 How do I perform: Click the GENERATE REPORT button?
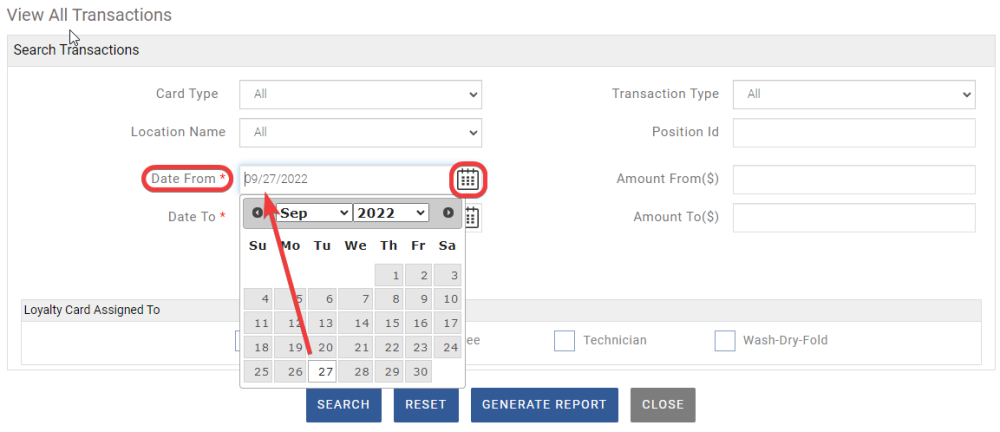coord(544,405)
